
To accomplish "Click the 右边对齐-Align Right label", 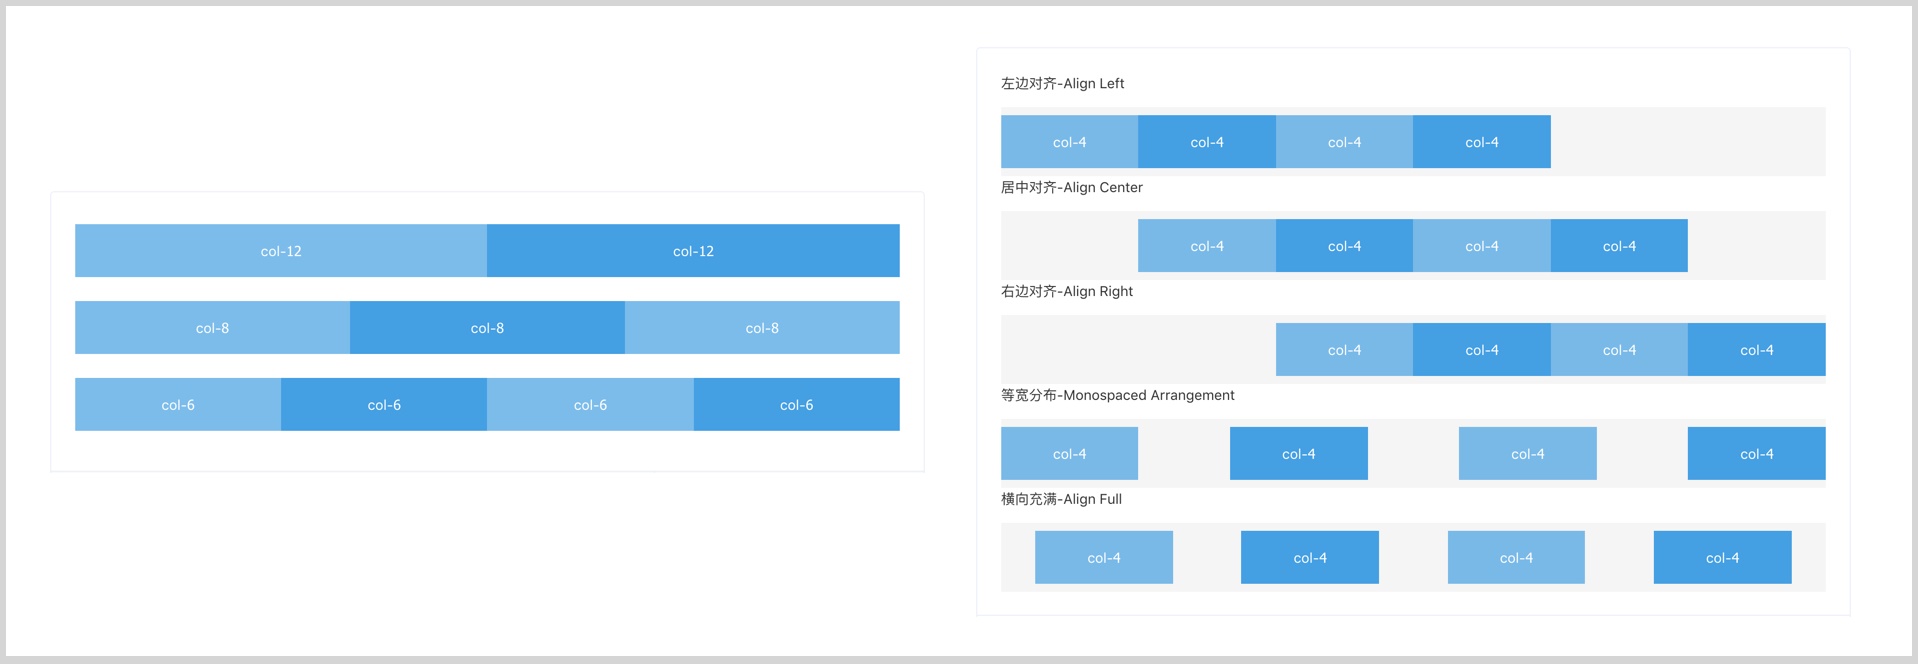I will [x=1067, y=291].
